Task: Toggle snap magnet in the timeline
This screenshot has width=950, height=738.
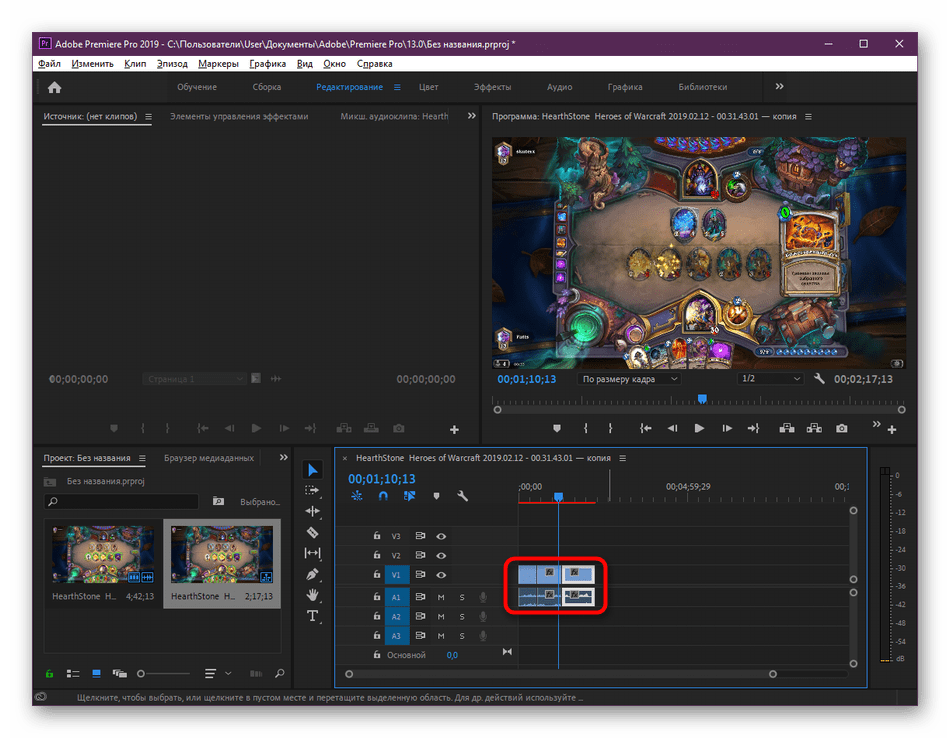Action: [x=383, y=496]
